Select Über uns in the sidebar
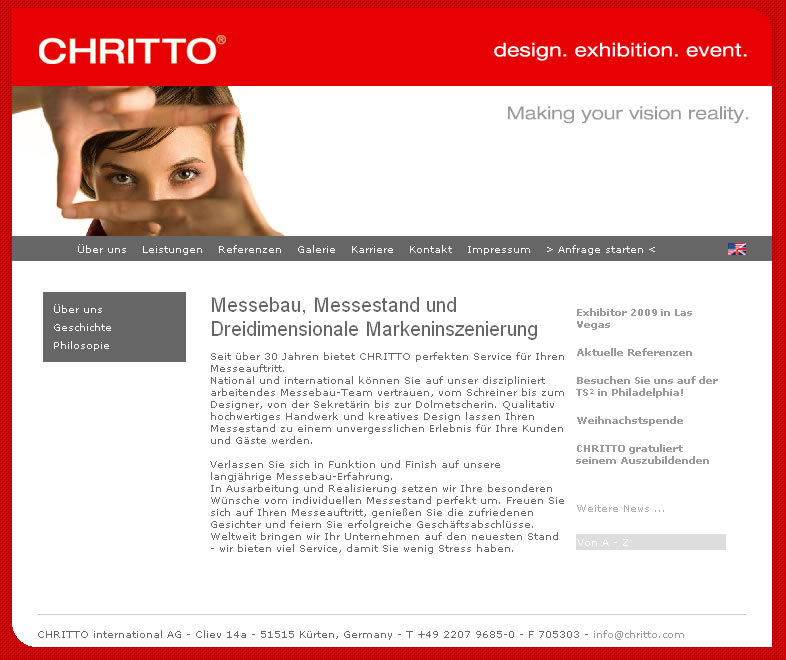The height and width of the screenshot is (660, 786). click(78, 309)
